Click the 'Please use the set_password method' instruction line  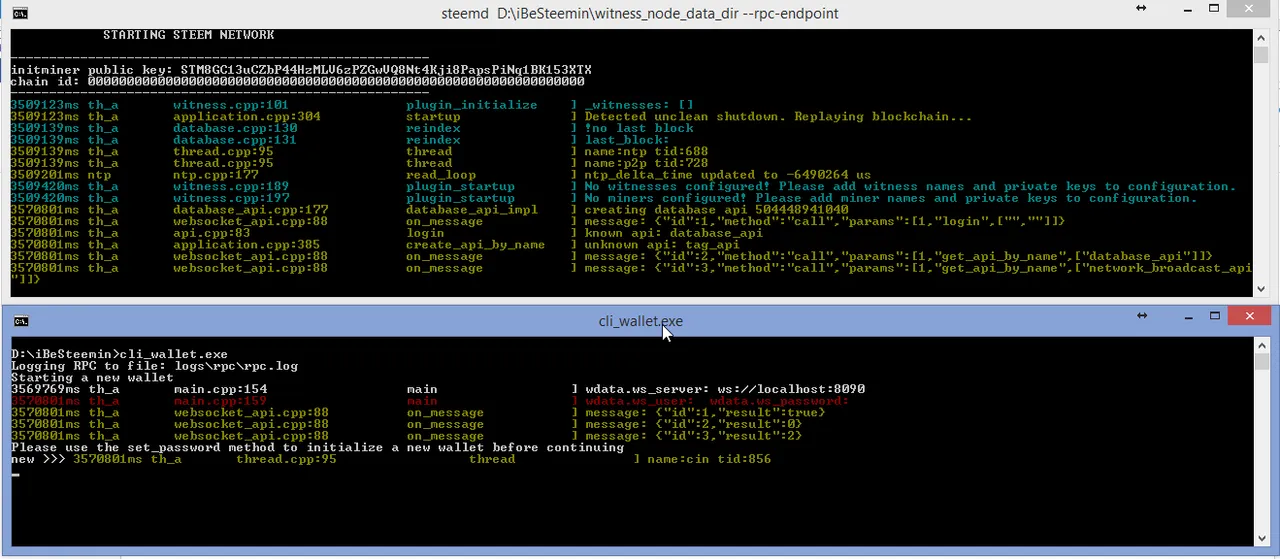[317, 448]
